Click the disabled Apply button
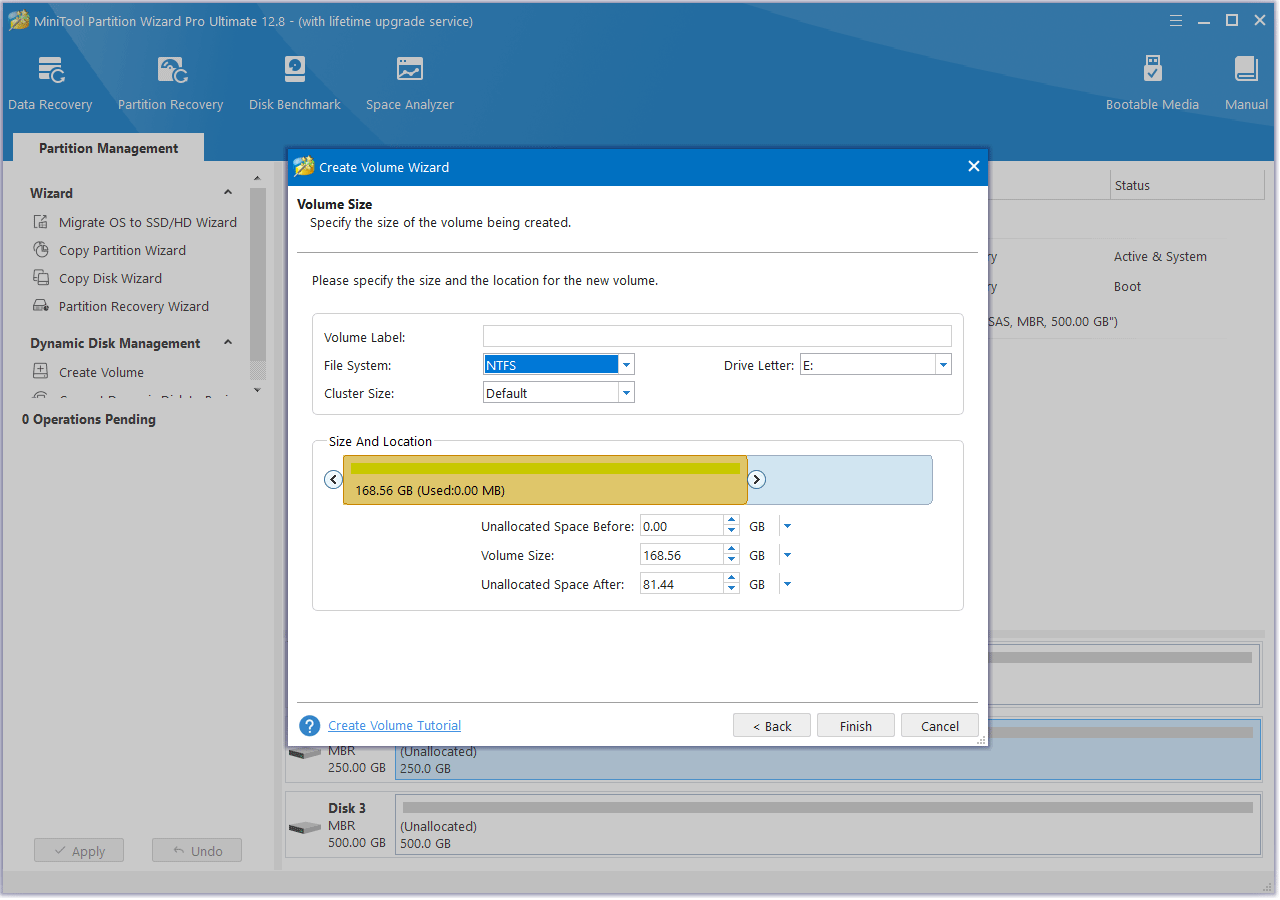This screenshot has width=1280, height=900. (x=78, y=851)
